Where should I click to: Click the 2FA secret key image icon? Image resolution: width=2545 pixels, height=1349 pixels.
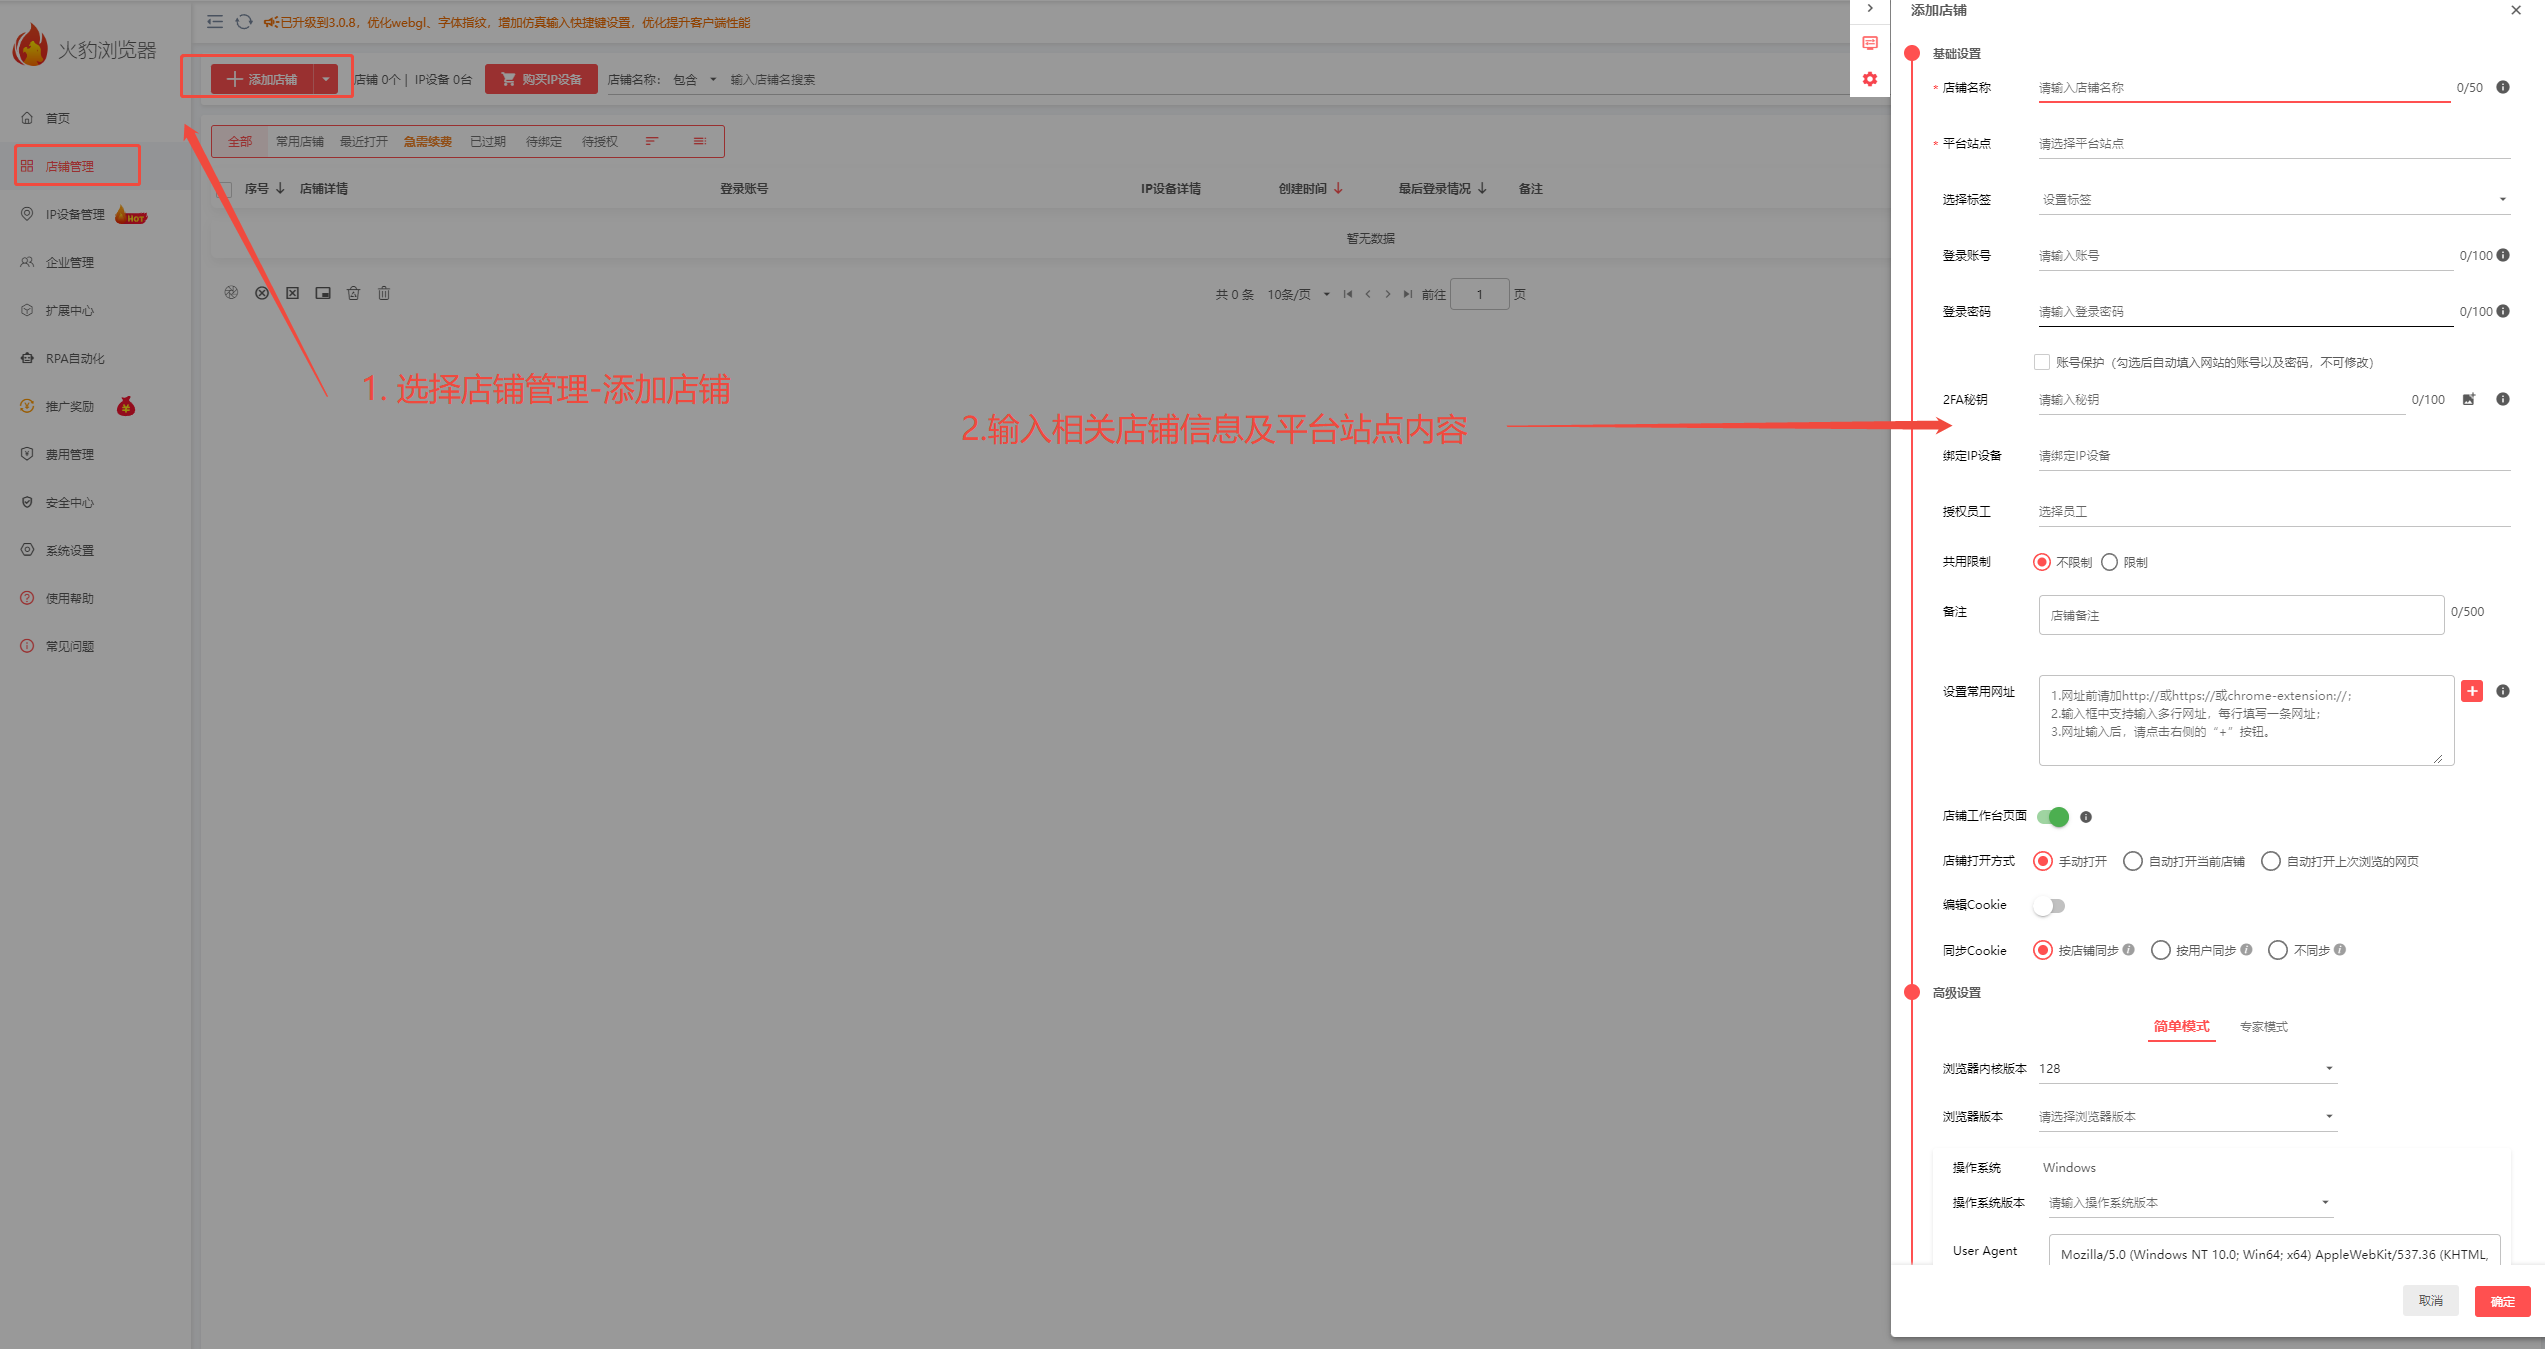pyautogui.click(x=2468, y=399)
